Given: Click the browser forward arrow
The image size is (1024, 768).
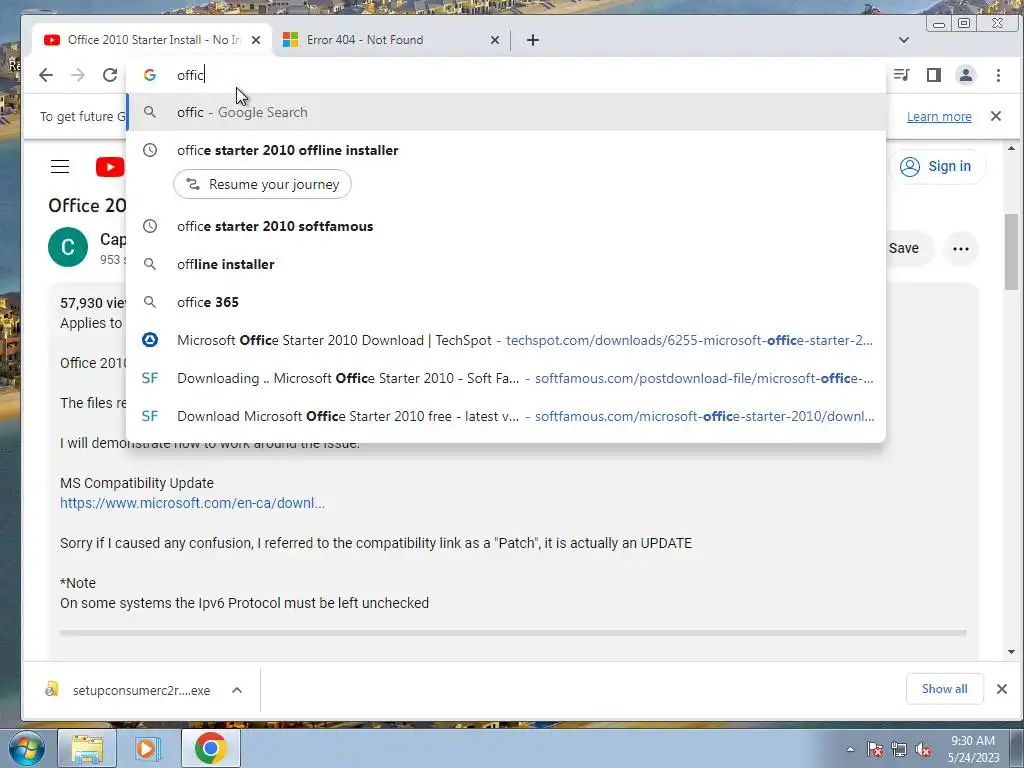Looking at the screenshot, I should coord(78,75).
